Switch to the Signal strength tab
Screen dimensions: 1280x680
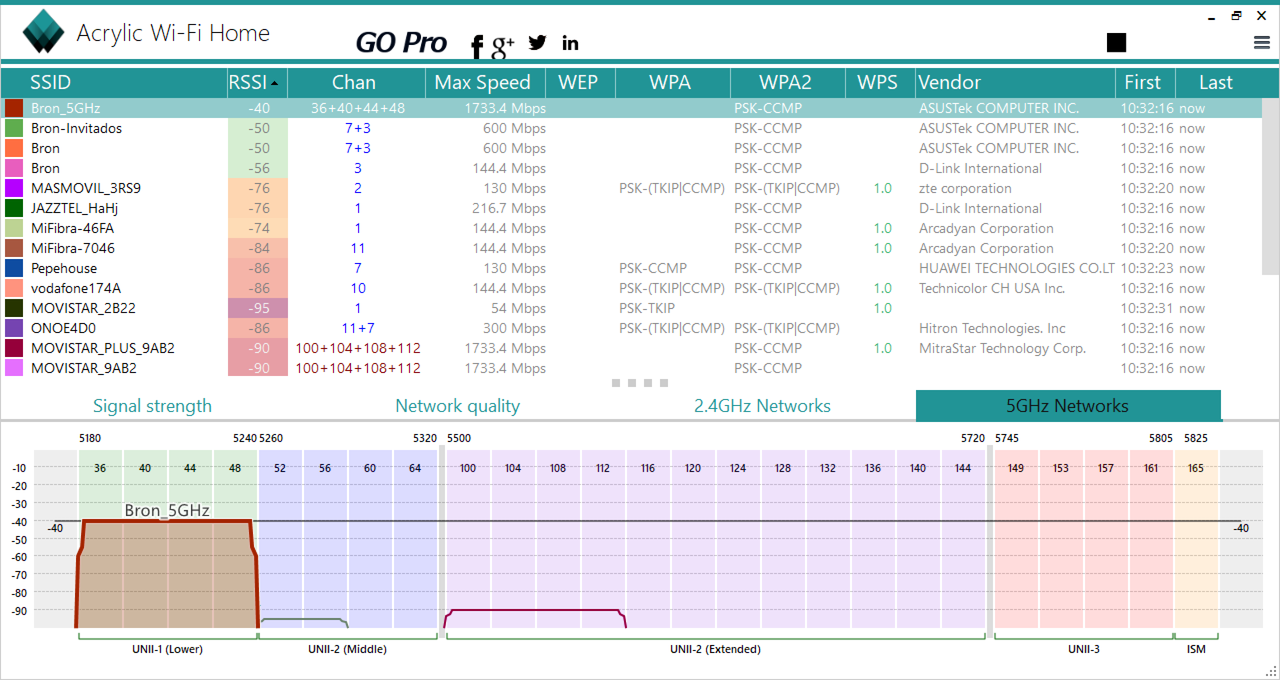[153, 406]
